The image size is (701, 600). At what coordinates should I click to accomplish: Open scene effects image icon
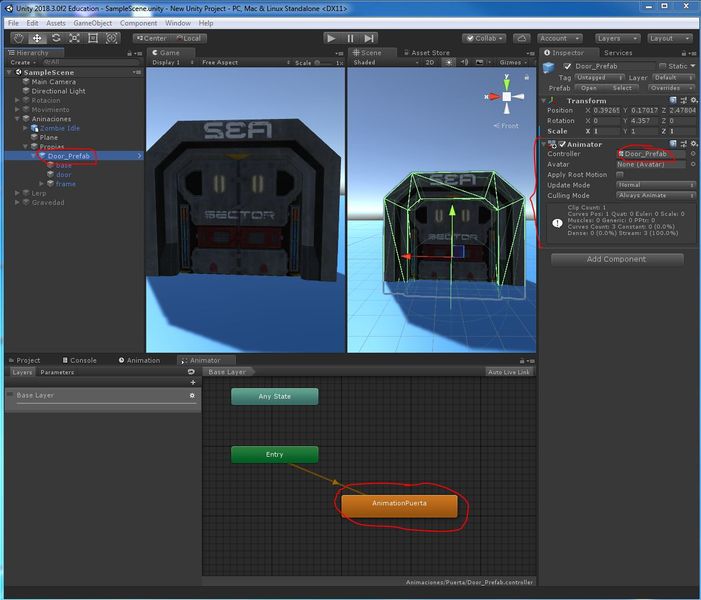click(479, 62)
